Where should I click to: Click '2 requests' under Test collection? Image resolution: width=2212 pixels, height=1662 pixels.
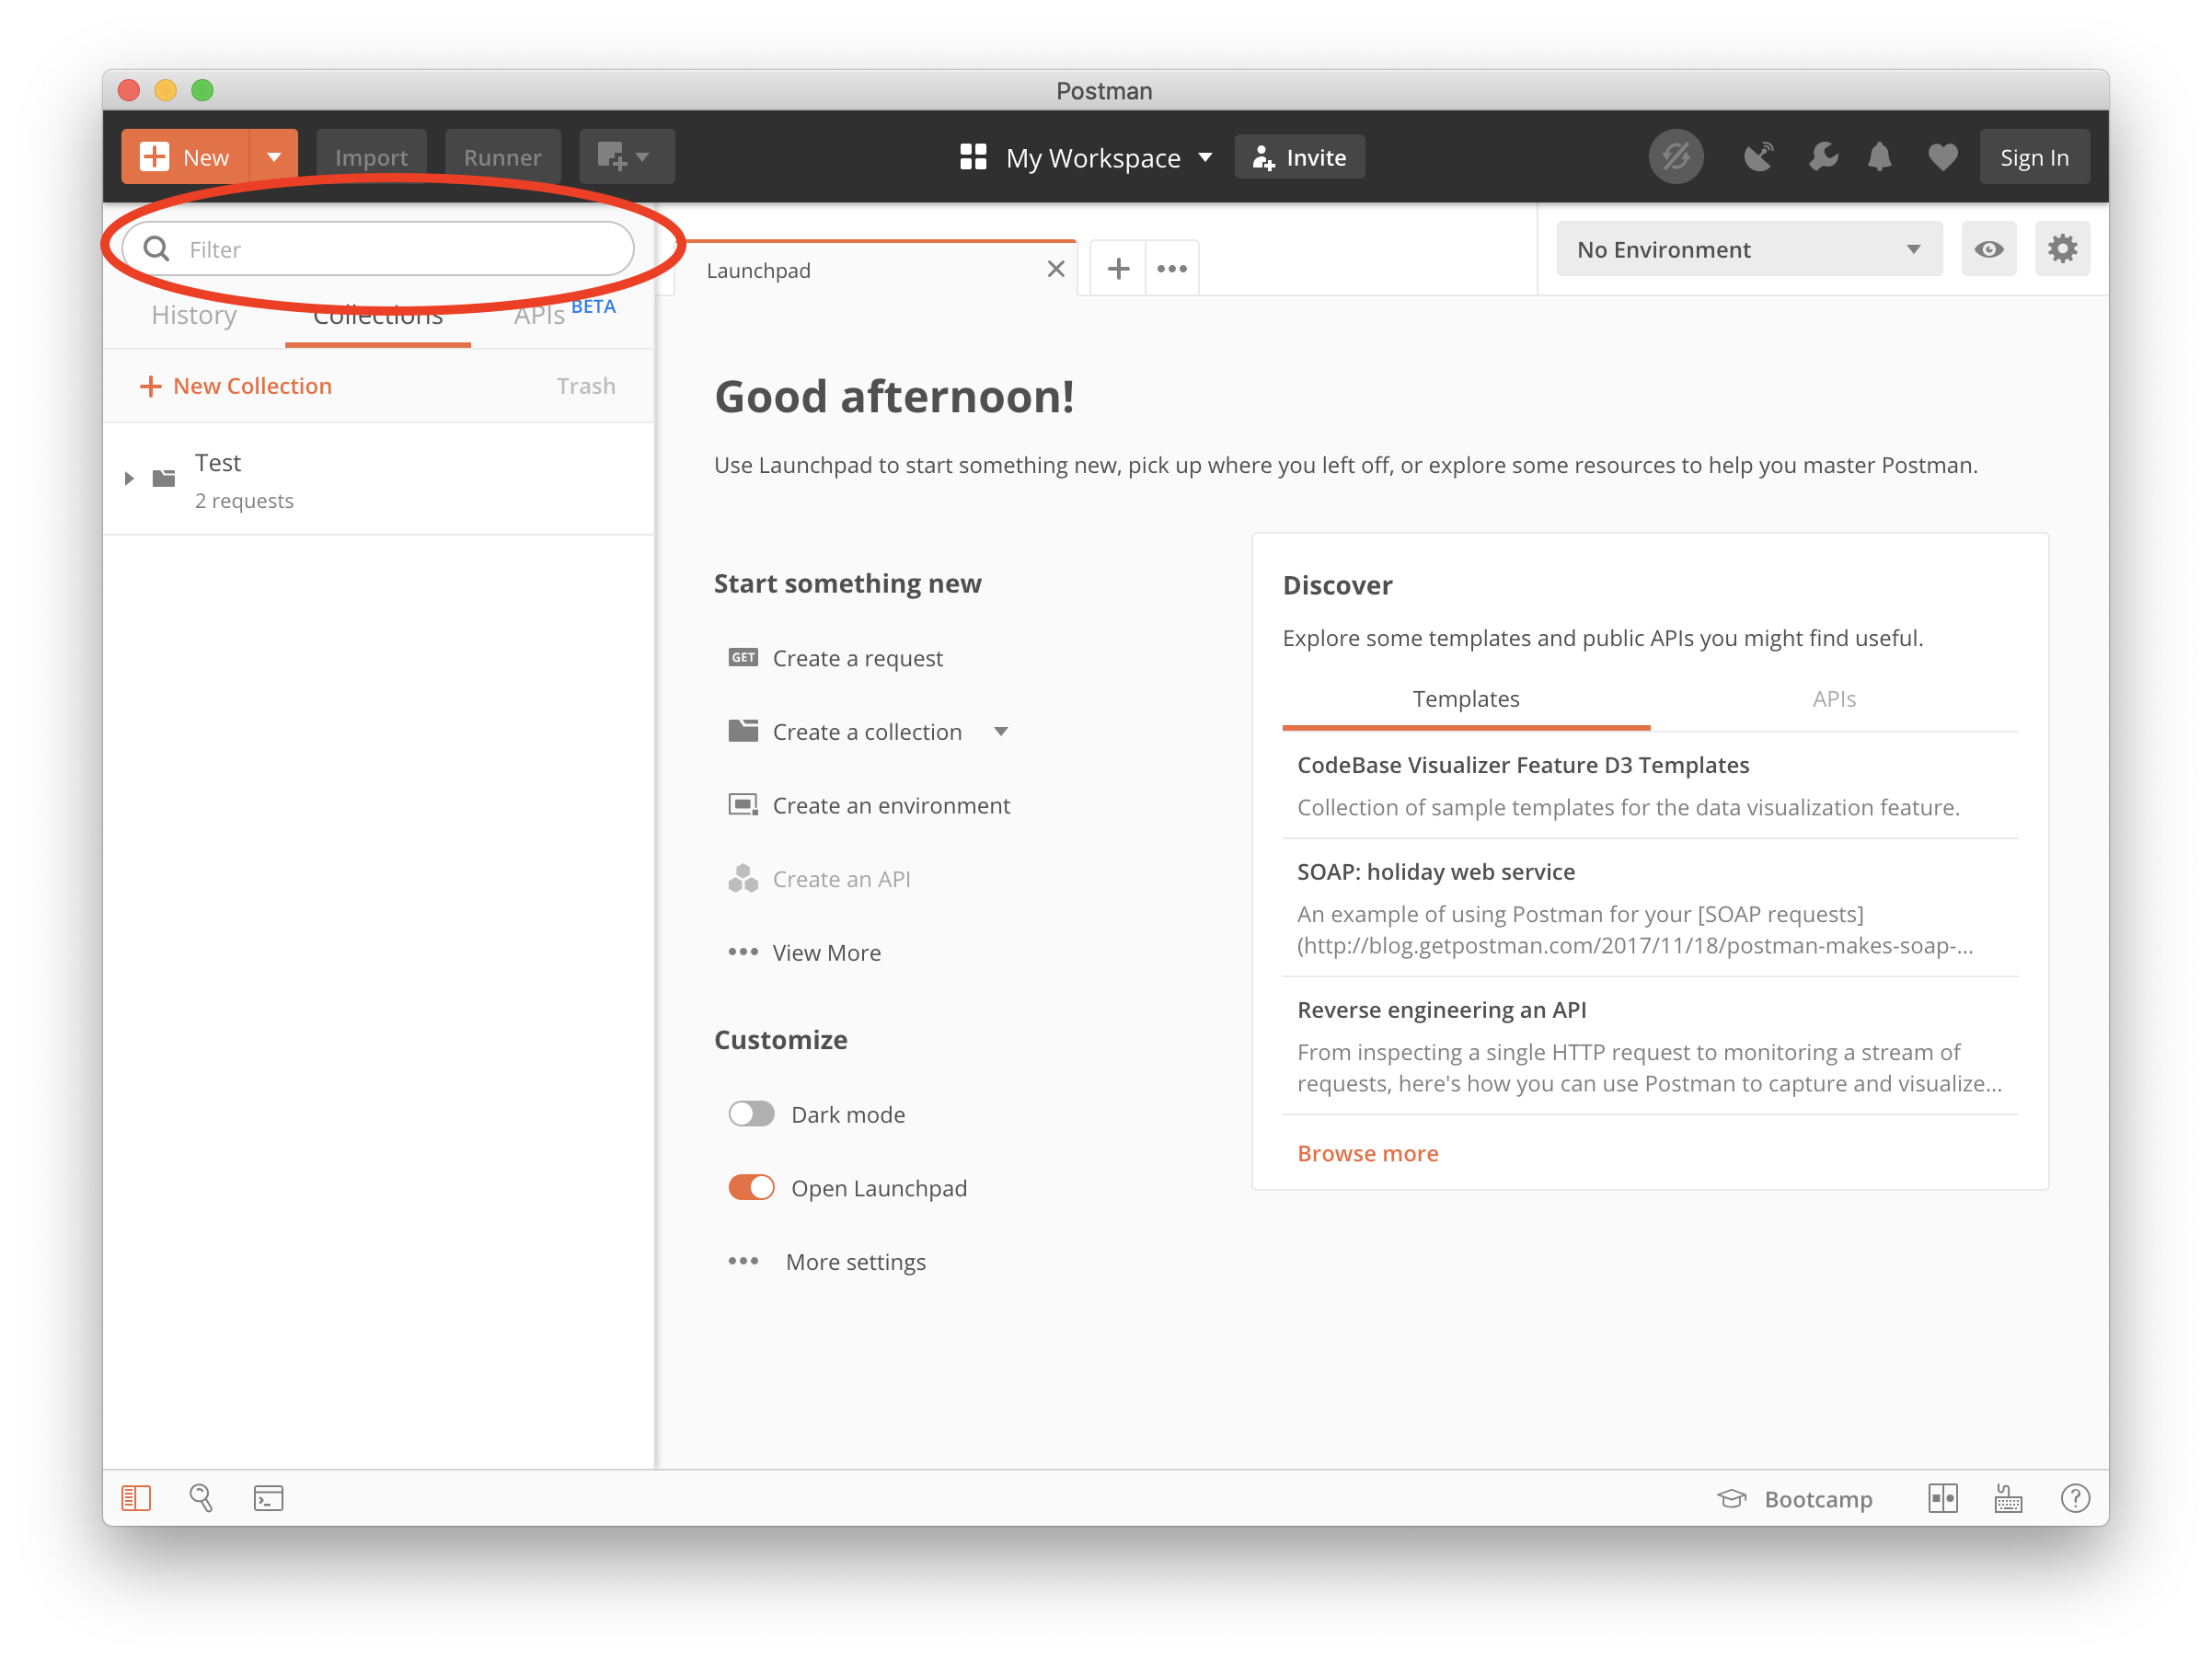pyautogui.click(x=244, y=501)
